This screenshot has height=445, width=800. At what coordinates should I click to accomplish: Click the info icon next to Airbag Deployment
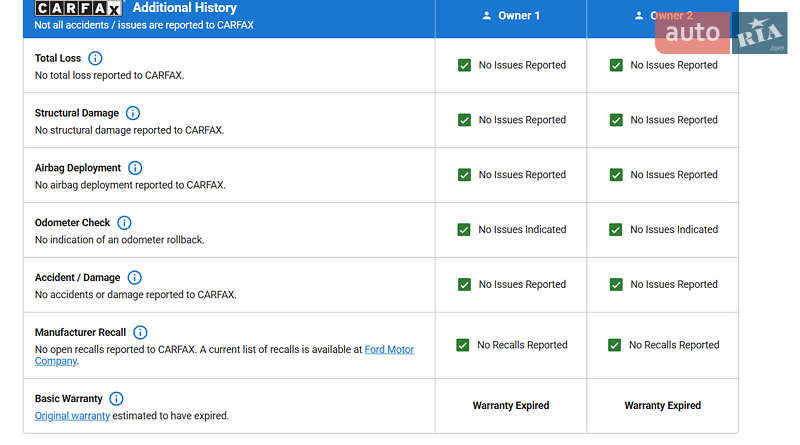[135, 168]
